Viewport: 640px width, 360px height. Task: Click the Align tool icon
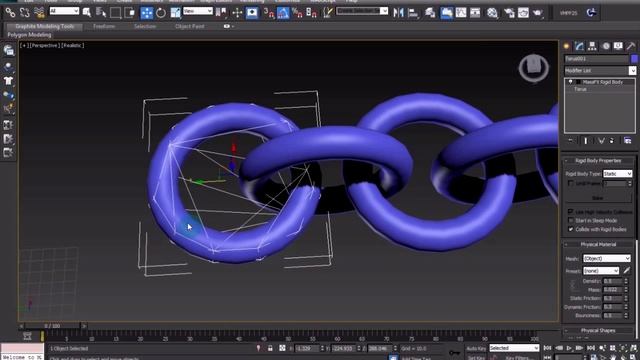[x=413, y=13]
